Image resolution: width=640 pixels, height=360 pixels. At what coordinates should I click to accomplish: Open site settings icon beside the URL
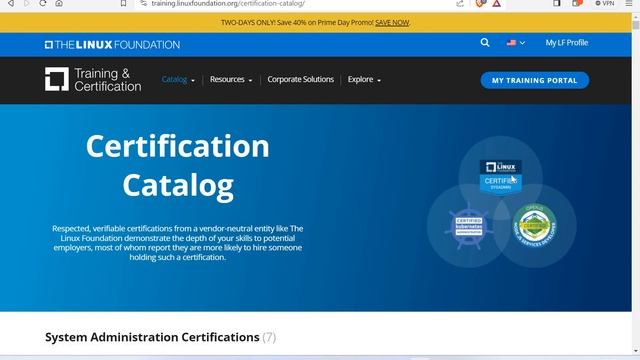tap(143, 3)
